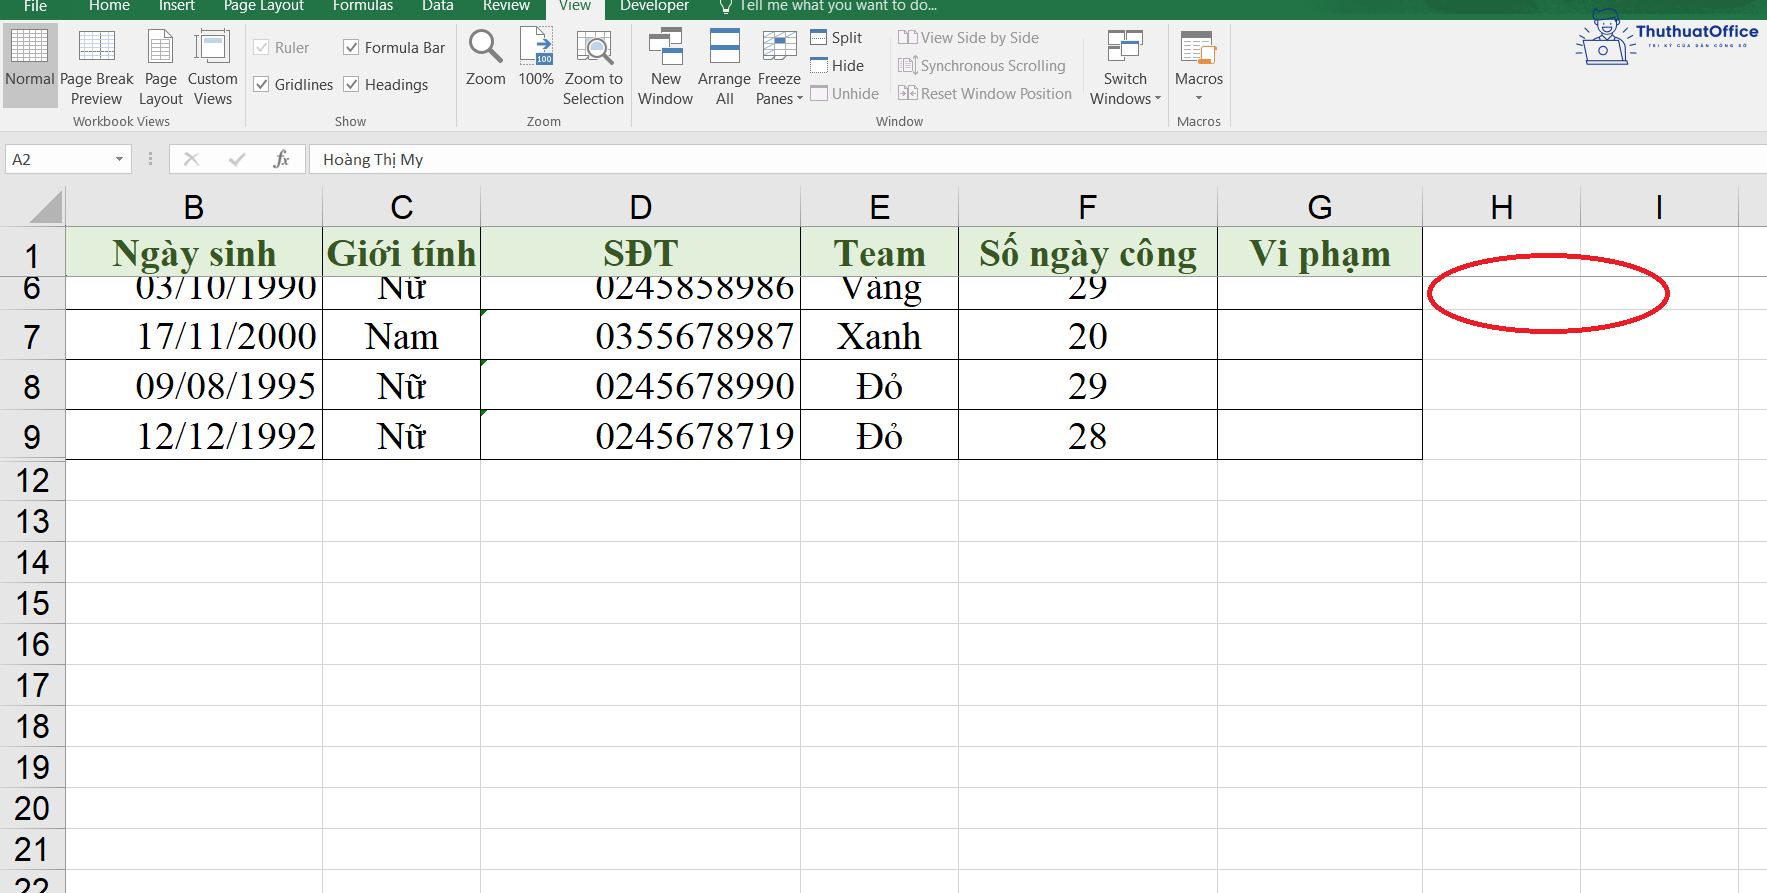Select the cell containing 20 work days

[1088, 336]
